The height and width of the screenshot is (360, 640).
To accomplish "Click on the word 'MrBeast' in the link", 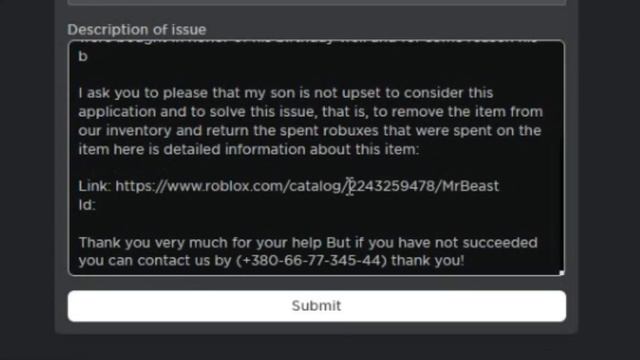I will [470, 186].
